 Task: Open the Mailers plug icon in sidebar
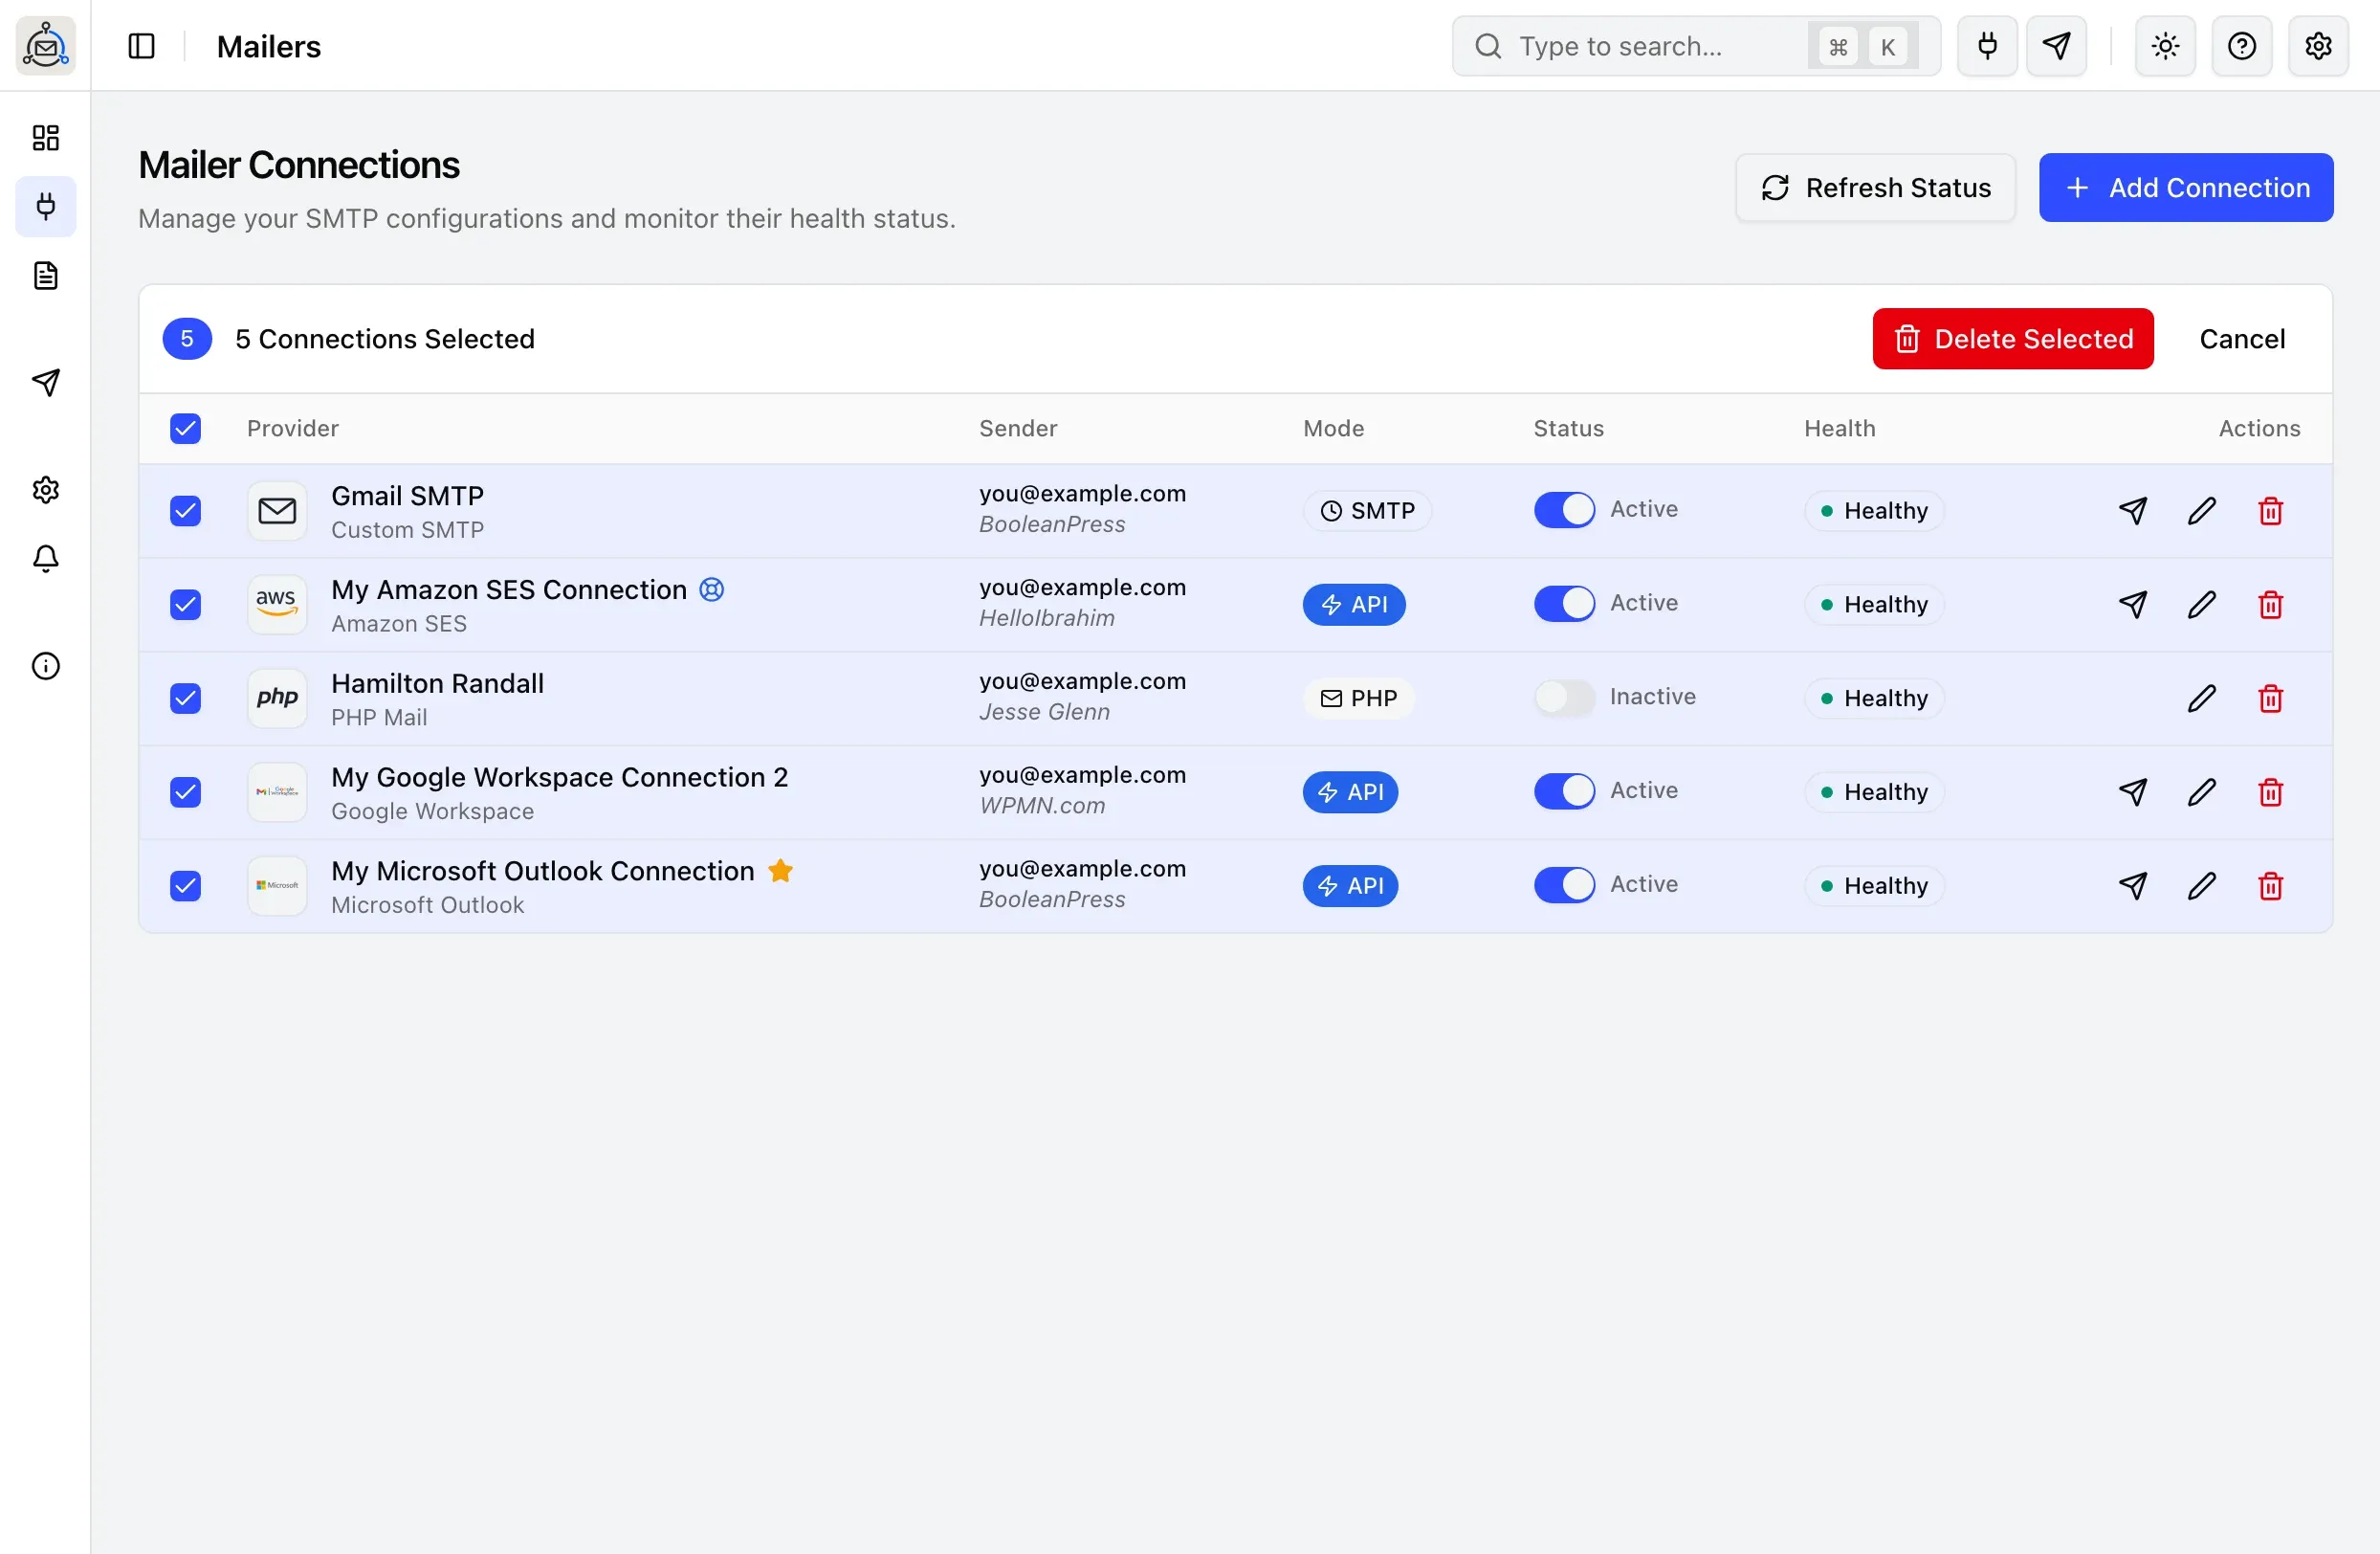point(46,207)
